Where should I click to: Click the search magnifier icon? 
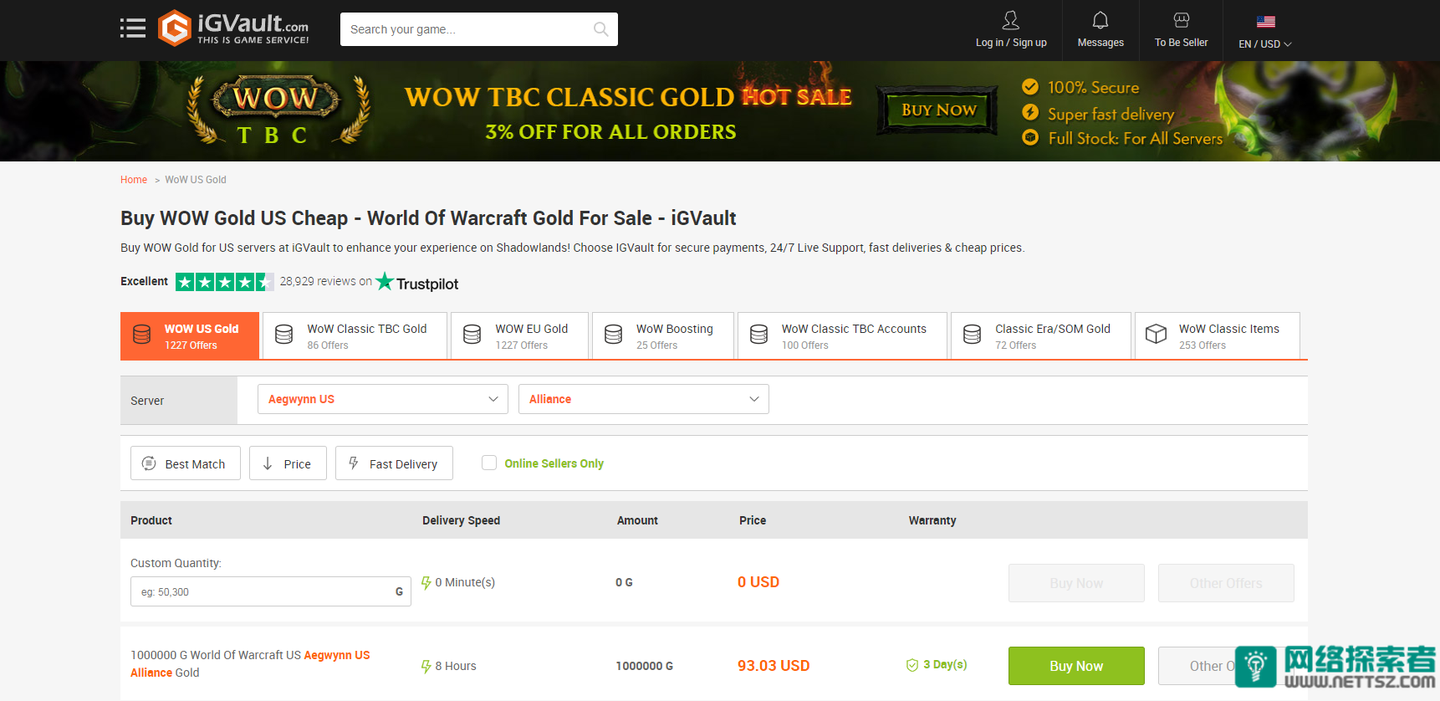click(x=601, y=29)
